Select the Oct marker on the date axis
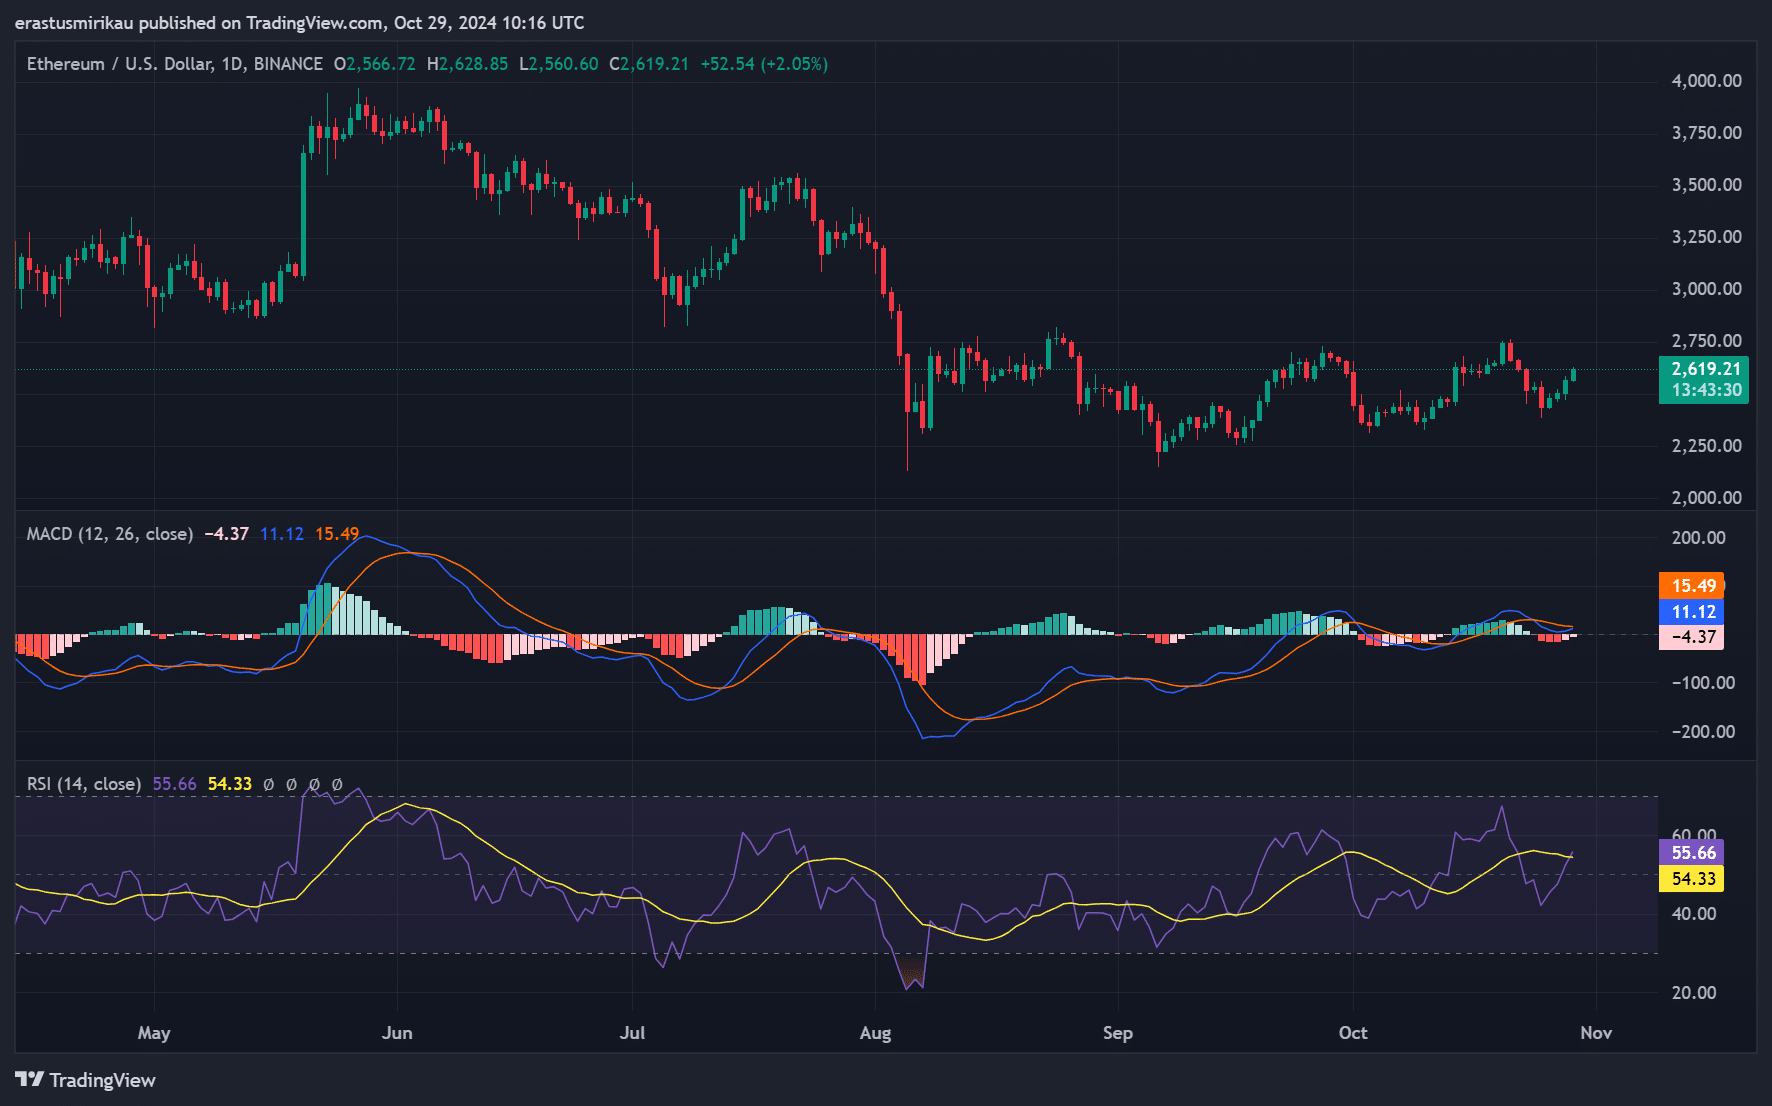The image size is (1772, 1106). (1353, 1033)
